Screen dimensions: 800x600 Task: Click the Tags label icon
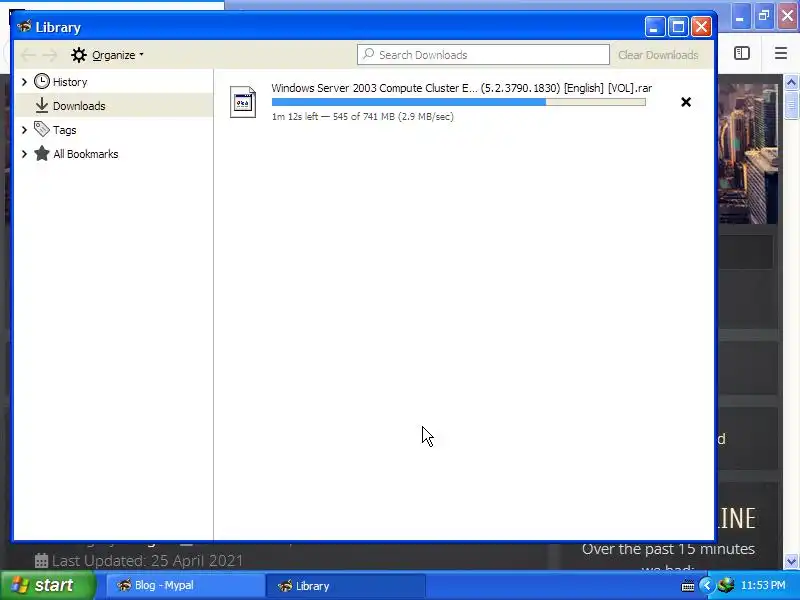[x=42, y=129]
